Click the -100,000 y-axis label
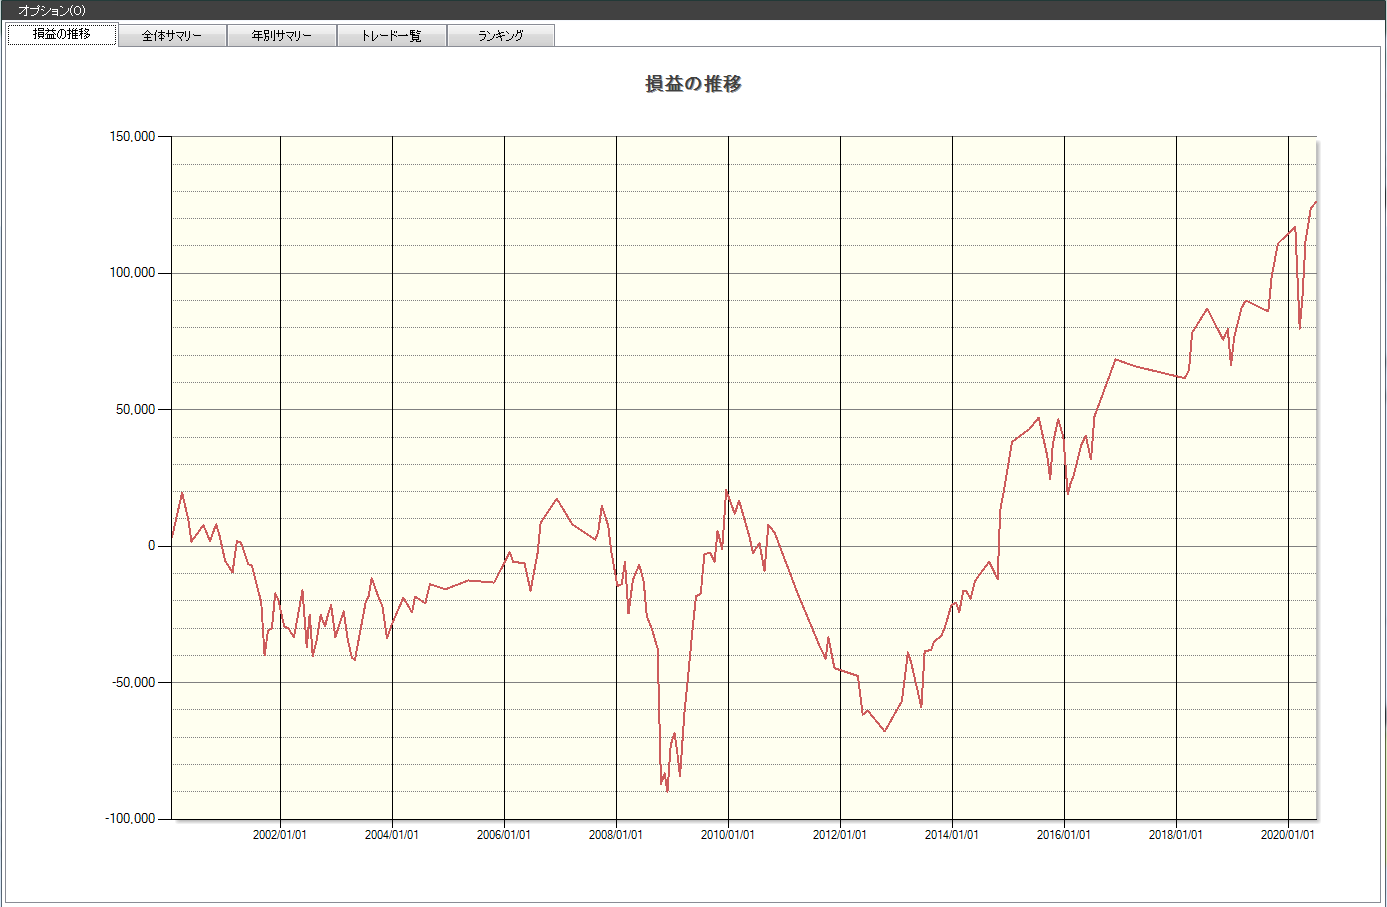Screen dimensions: 1387x907 tap(130, 818)
